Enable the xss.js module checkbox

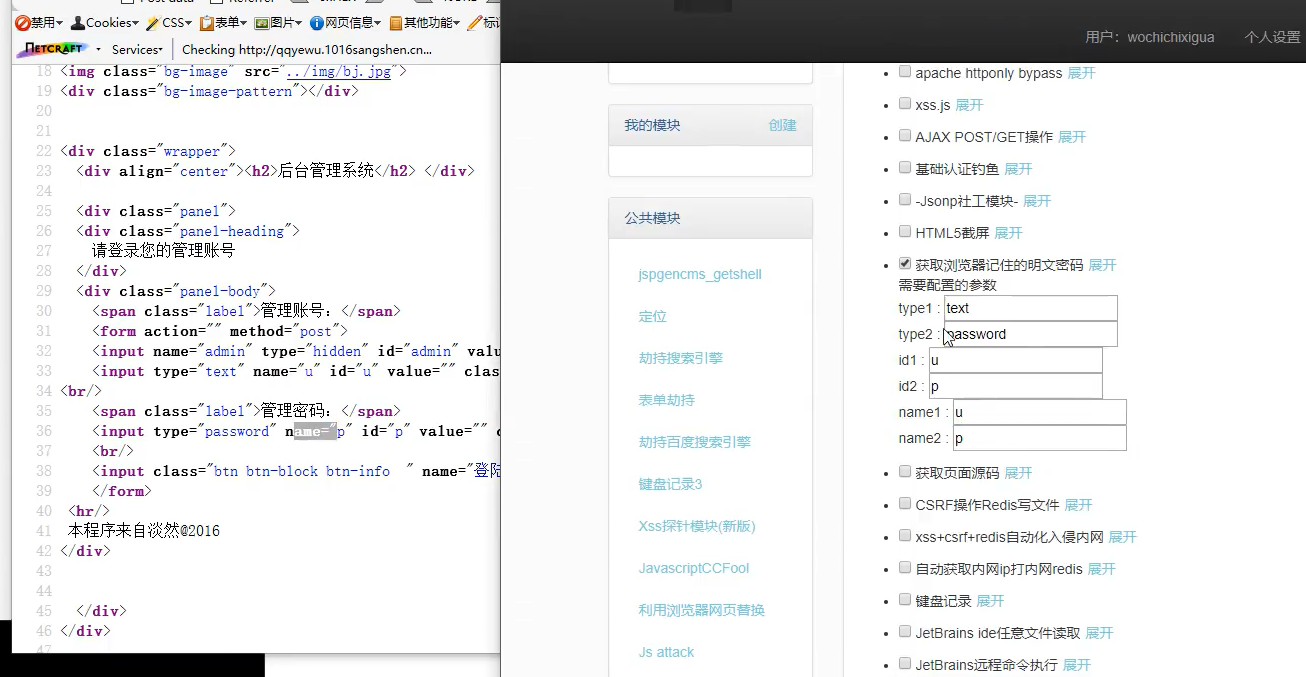point(904,104)
